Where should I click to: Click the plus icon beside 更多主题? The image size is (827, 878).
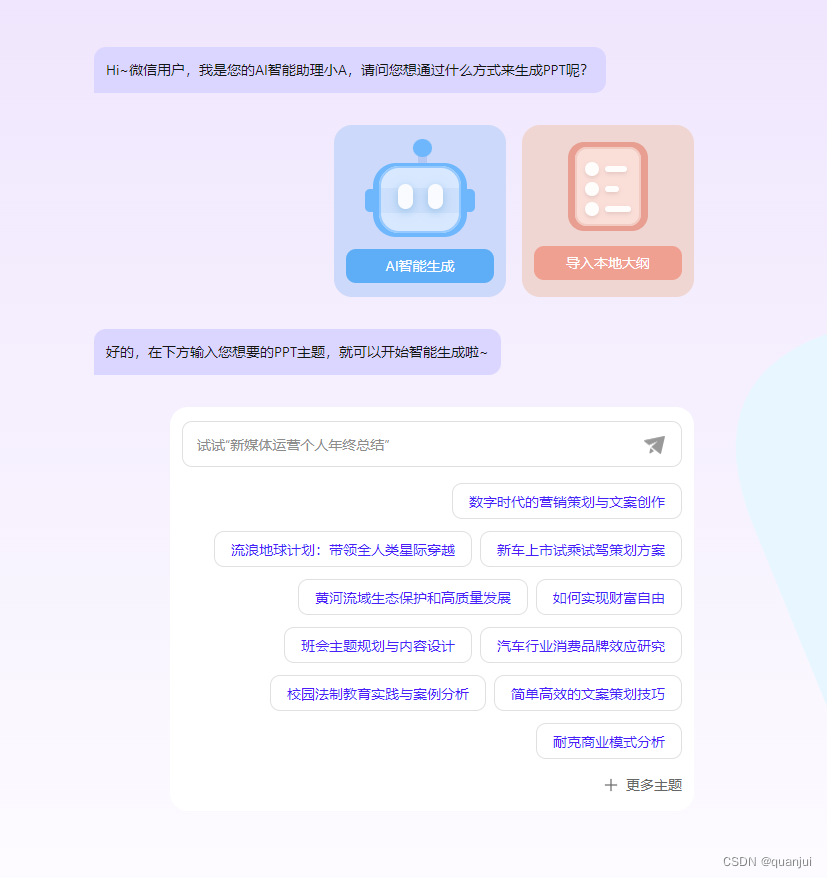pyautogui.click(x=611, y=785)
